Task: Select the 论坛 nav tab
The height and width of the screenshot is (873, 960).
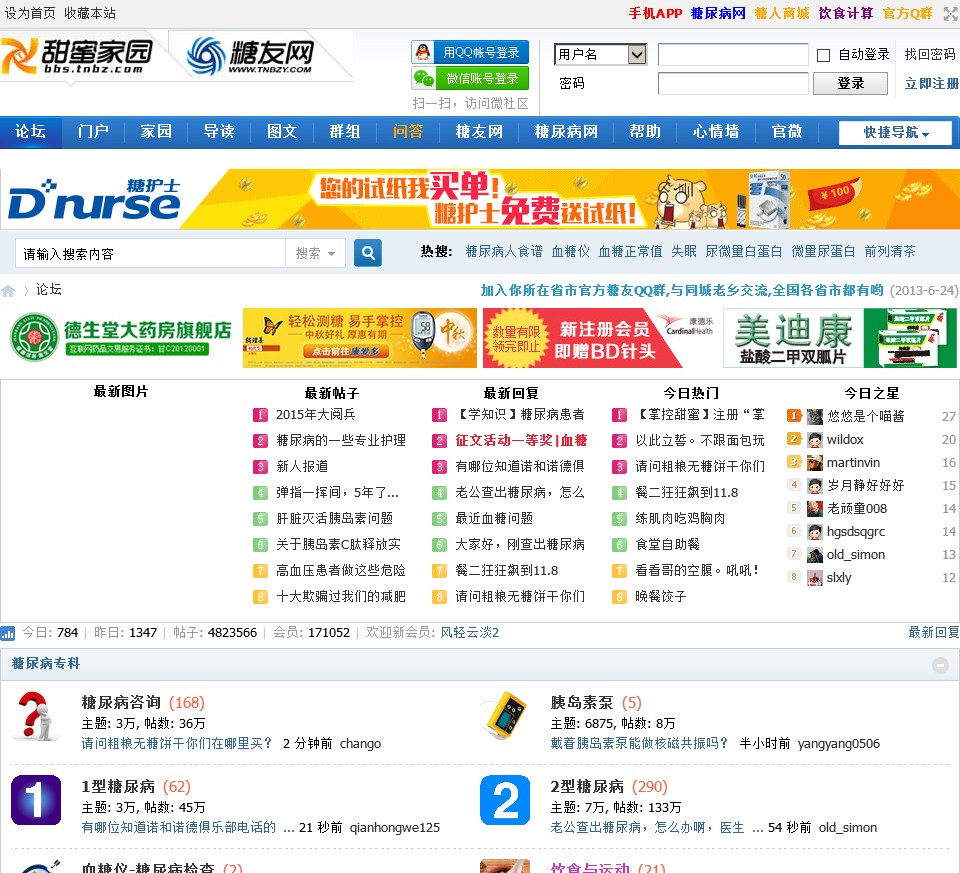Action: click(31, 132)
